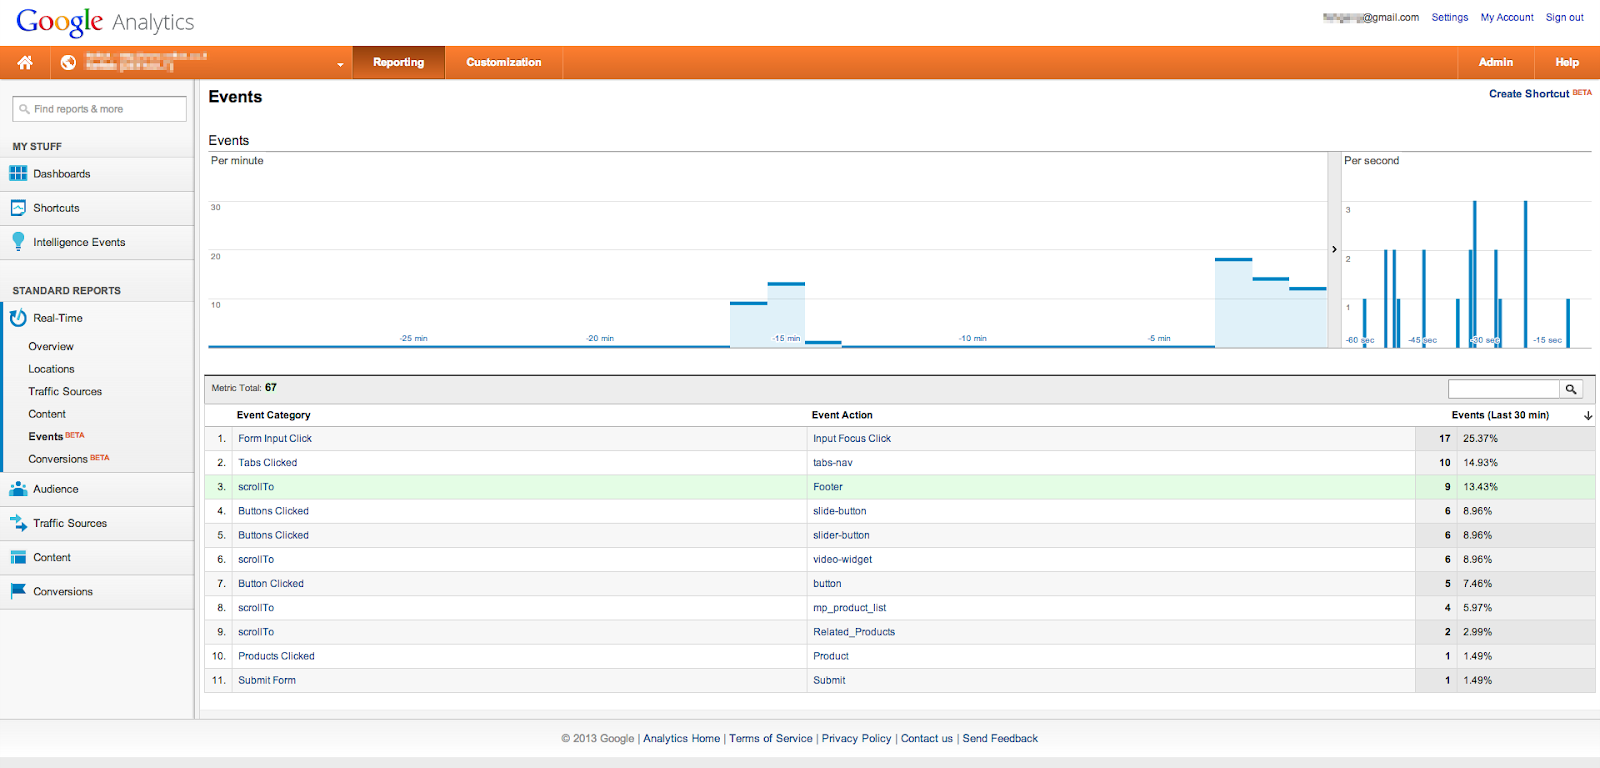Click the Settings link
Screen dimensions: 1600x768
click(x=1450, y=17)
